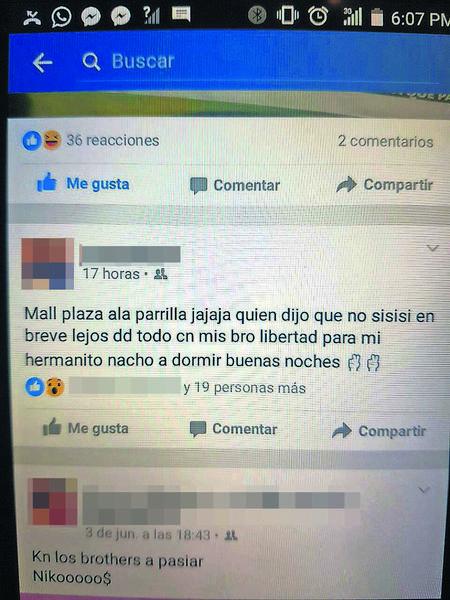Toggle the blue Me gusta like button
The height and width of the screenshot is (600, 450).
point(83,183)
